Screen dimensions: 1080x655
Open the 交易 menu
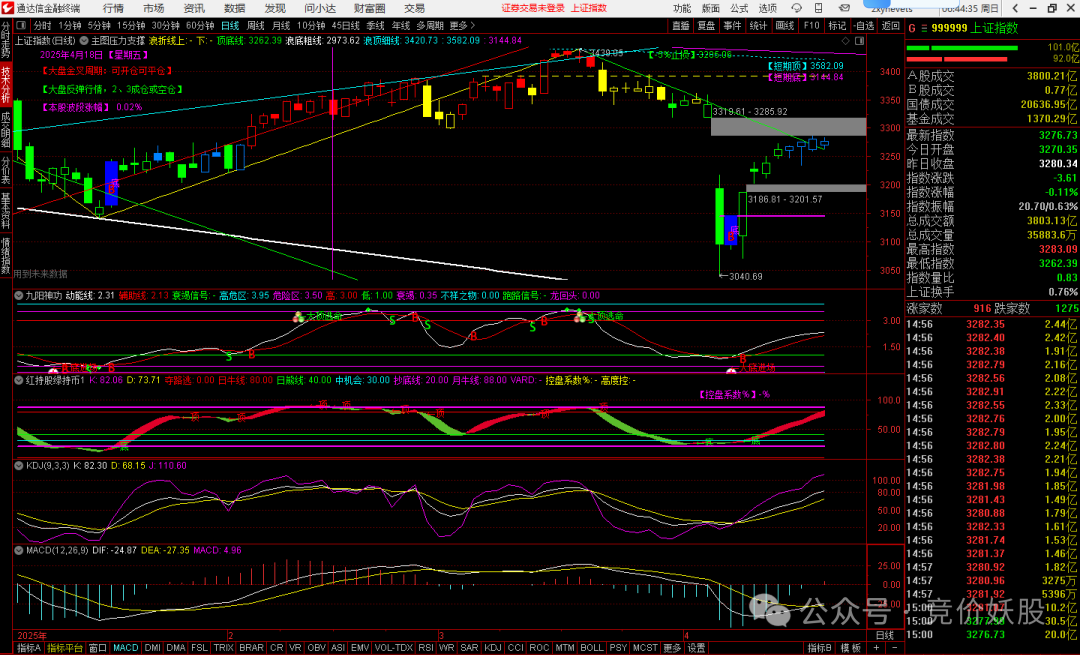coord(415,8)
